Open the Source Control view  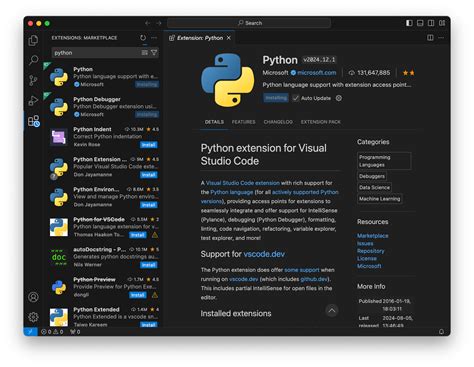33,80
